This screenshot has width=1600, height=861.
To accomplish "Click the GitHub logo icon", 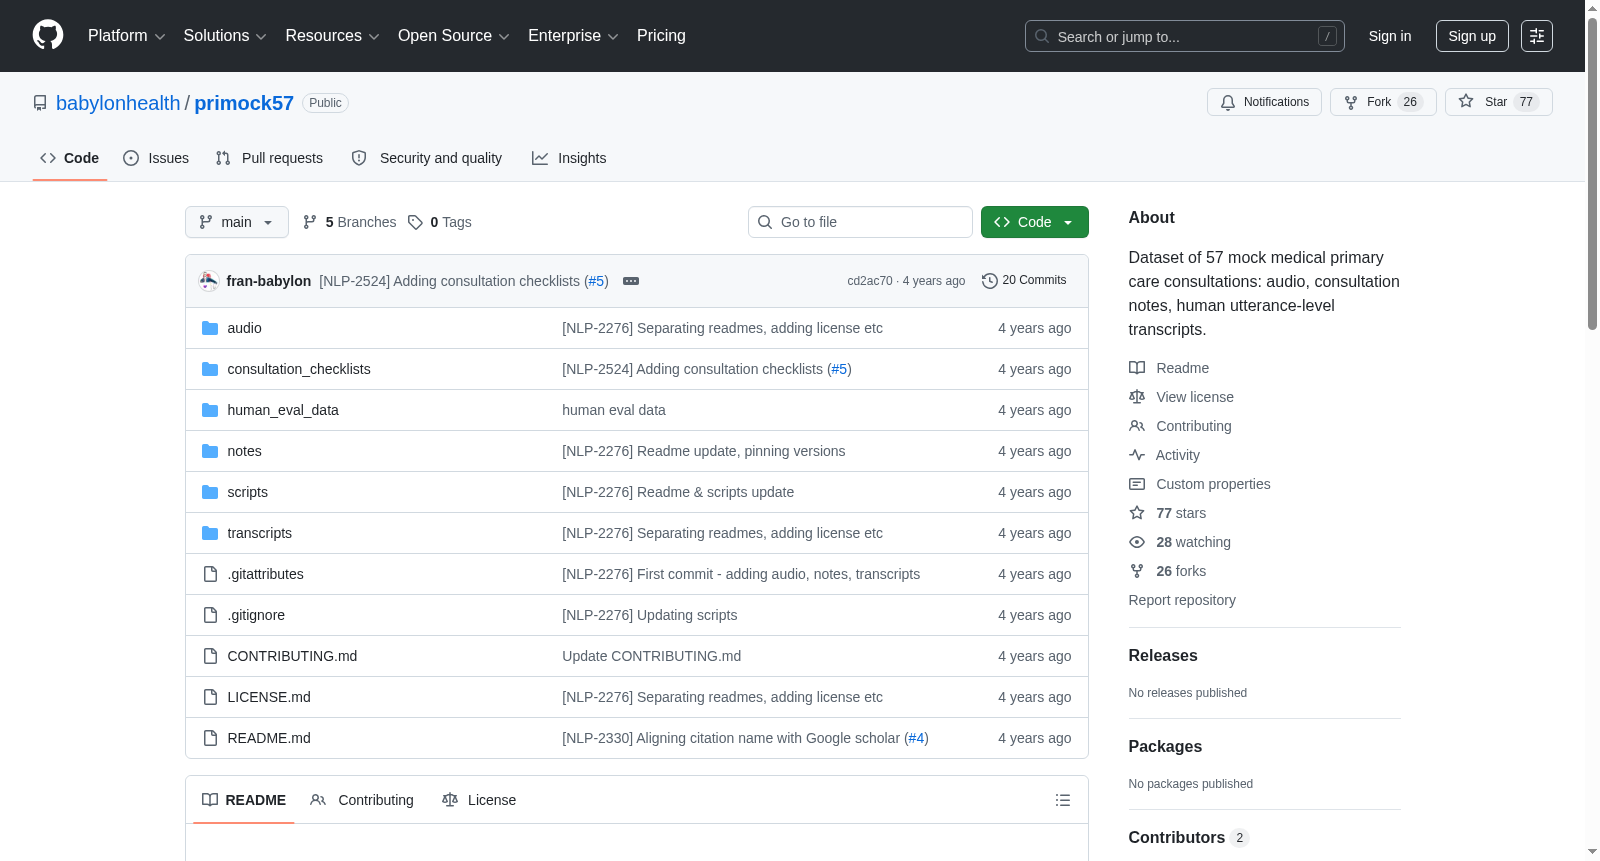I will (48, 36).
